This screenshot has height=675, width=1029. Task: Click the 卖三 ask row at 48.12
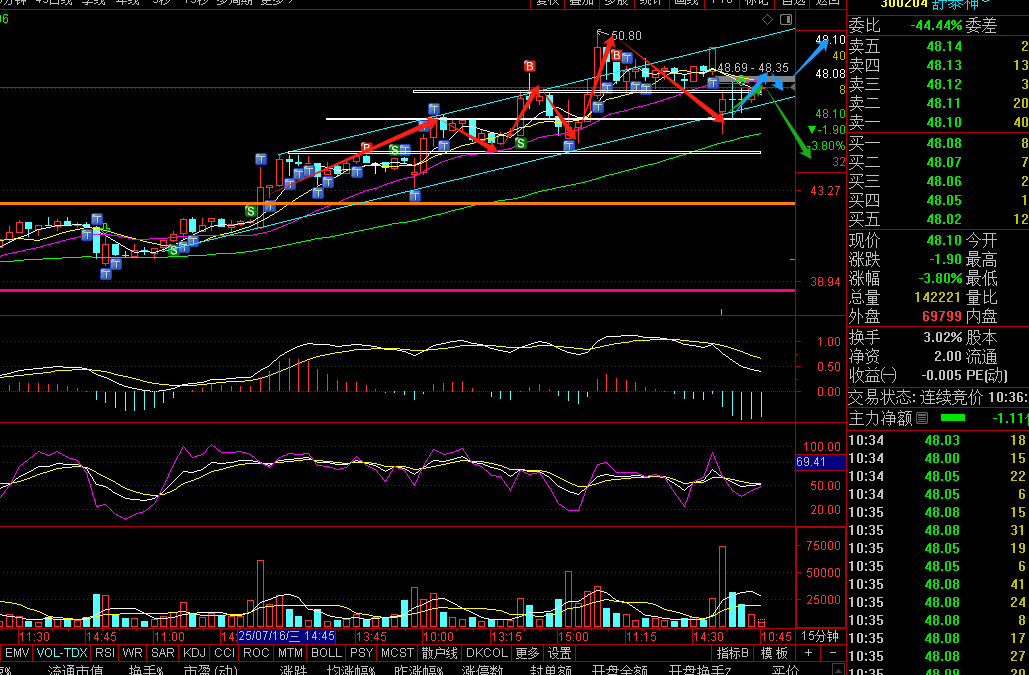tap(938, 84)
